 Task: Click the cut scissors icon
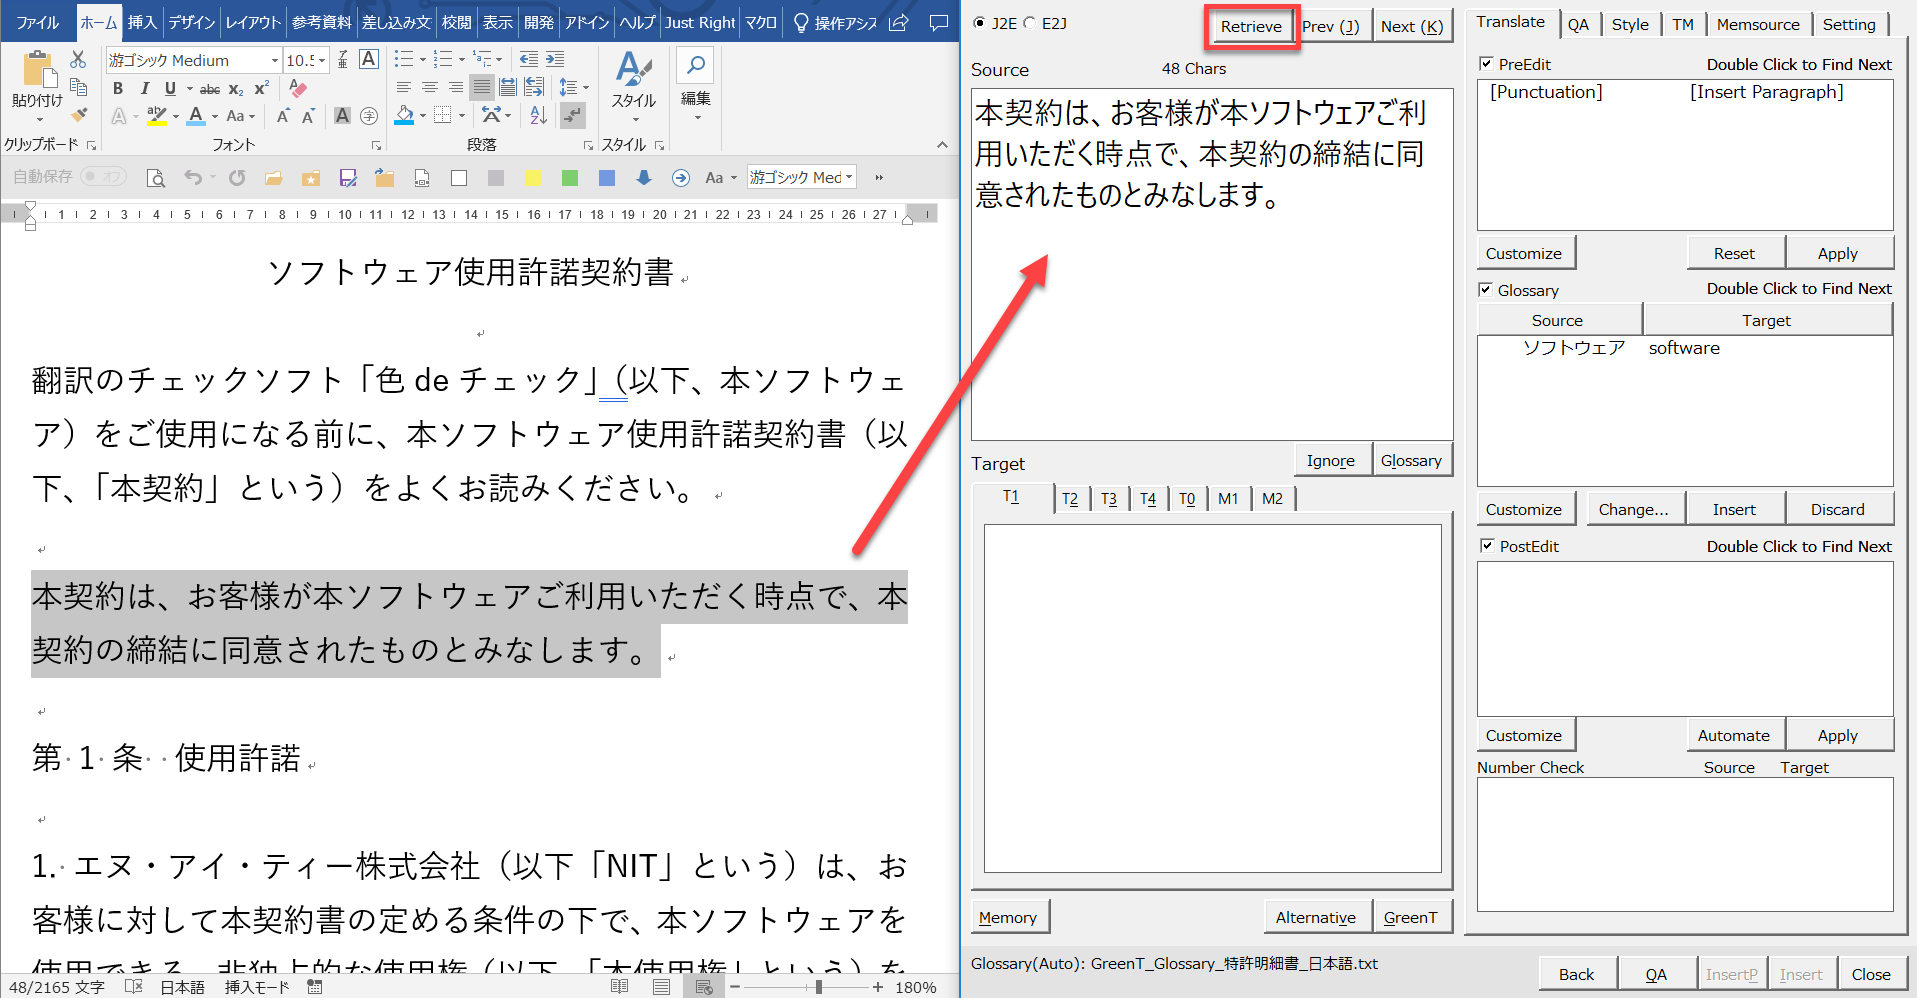pos(78,60)
